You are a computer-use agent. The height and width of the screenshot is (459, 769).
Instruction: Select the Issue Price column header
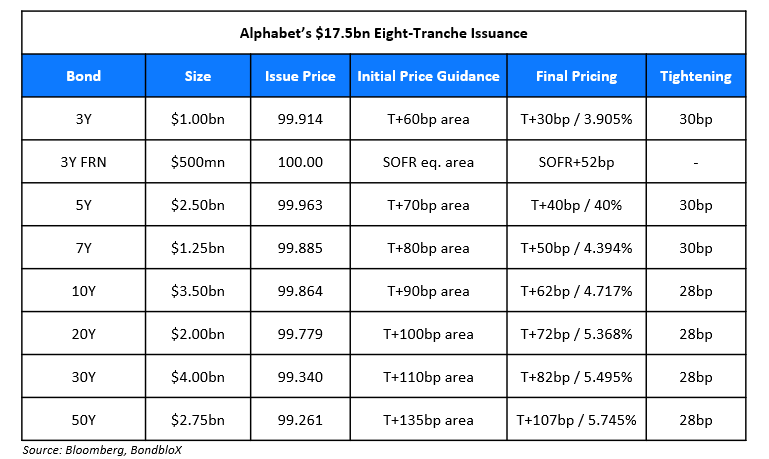(299, 76)
